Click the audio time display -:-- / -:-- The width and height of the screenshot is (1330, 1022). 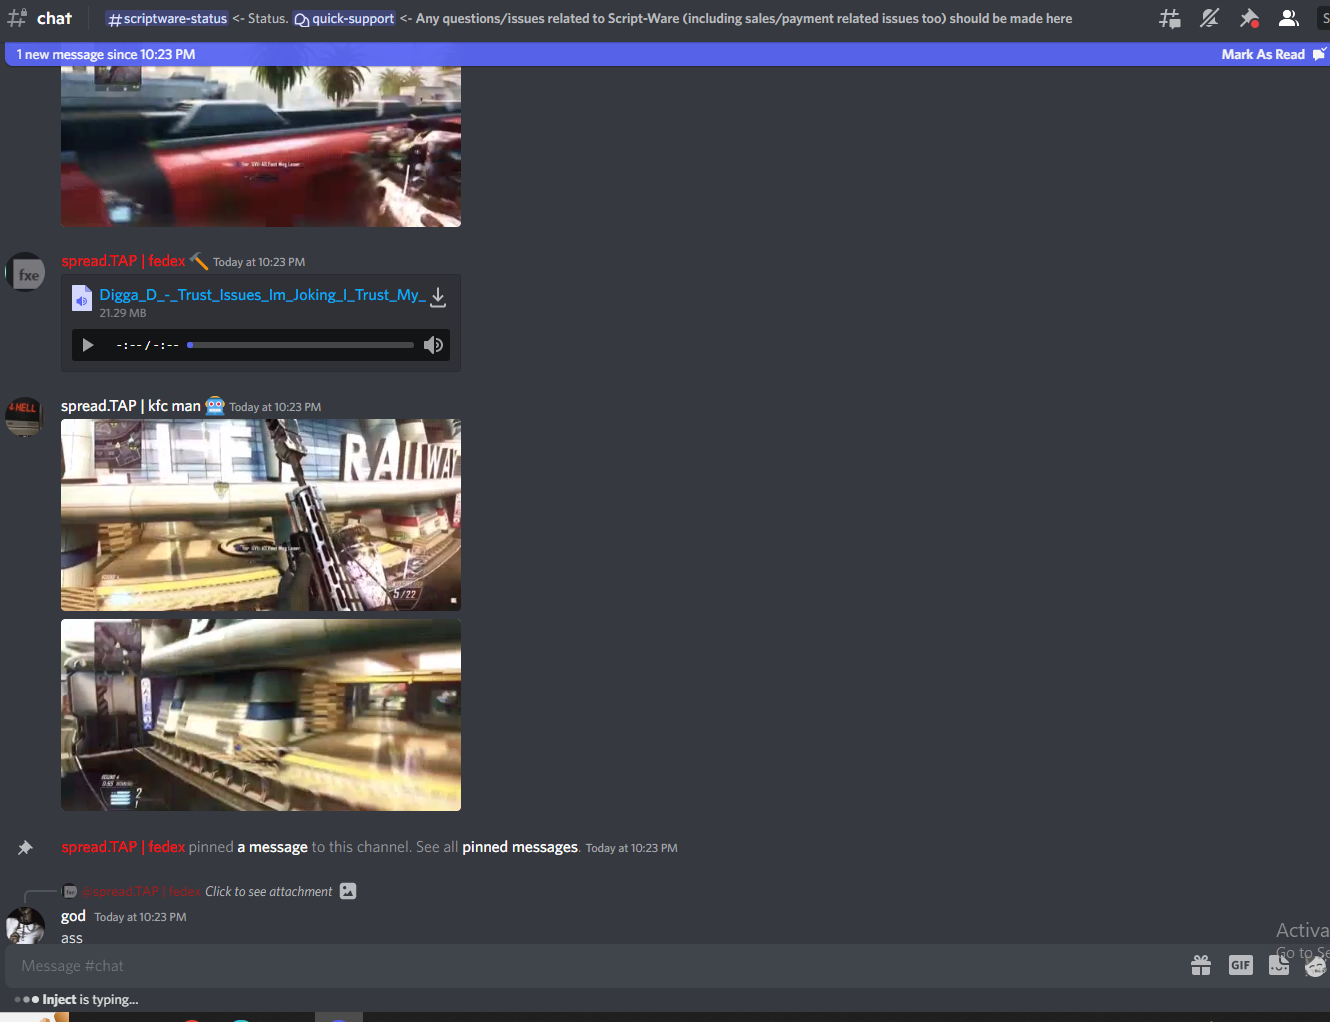pos(147,346)
